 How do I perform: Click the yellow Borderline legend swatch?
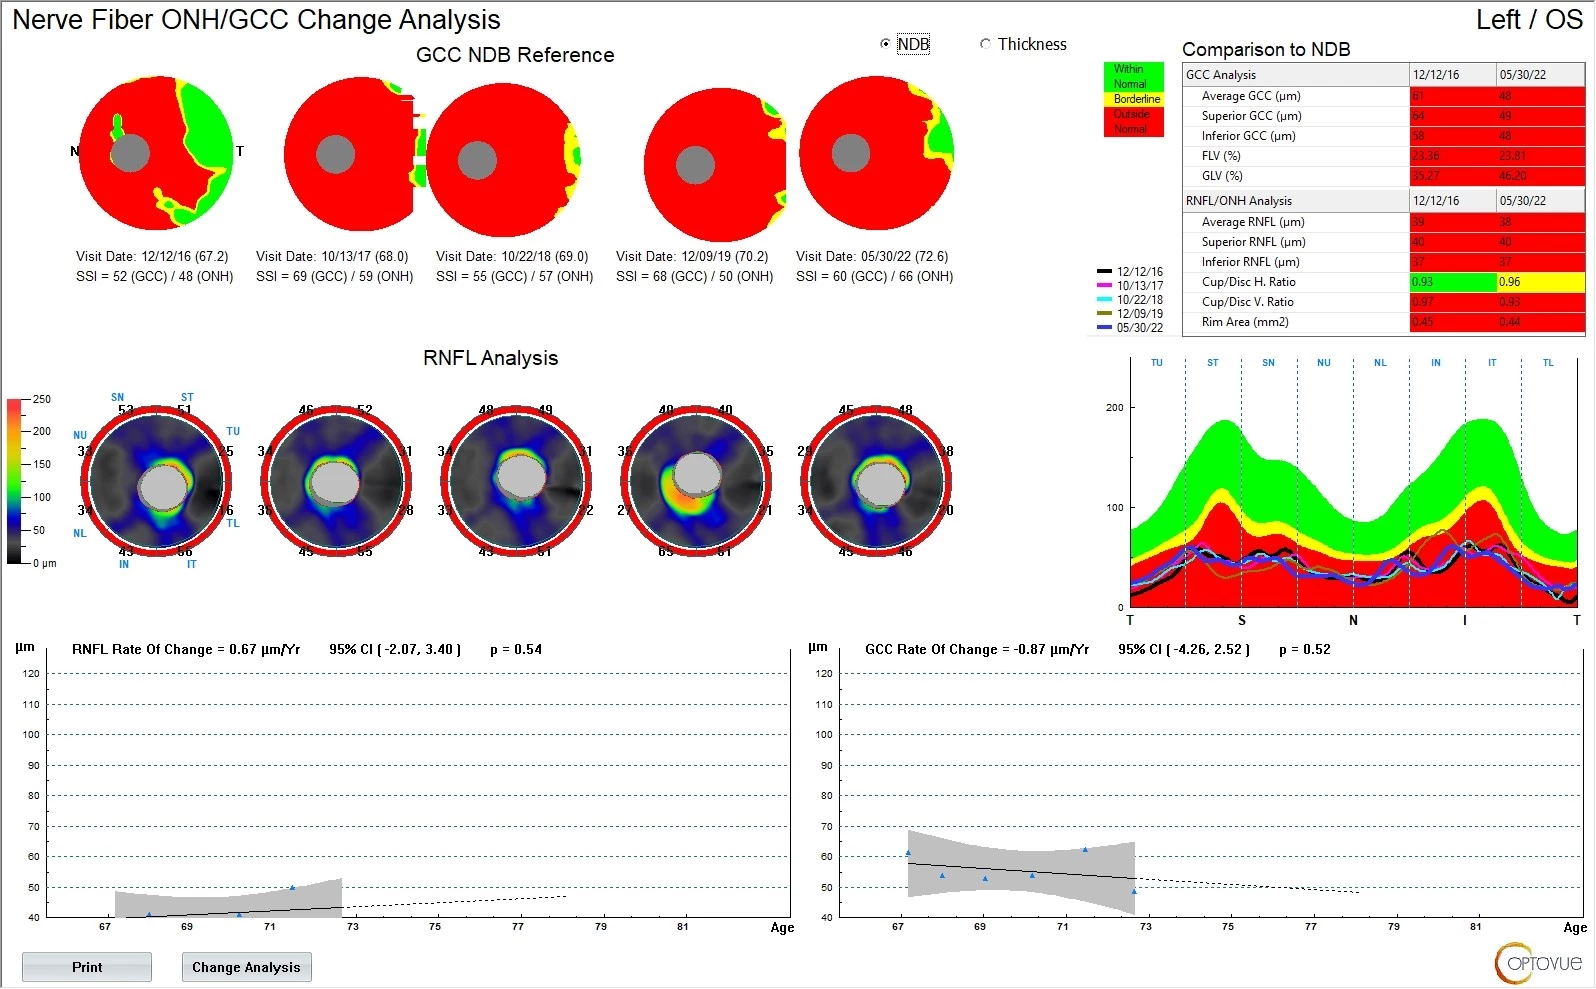click(1133, 99)
